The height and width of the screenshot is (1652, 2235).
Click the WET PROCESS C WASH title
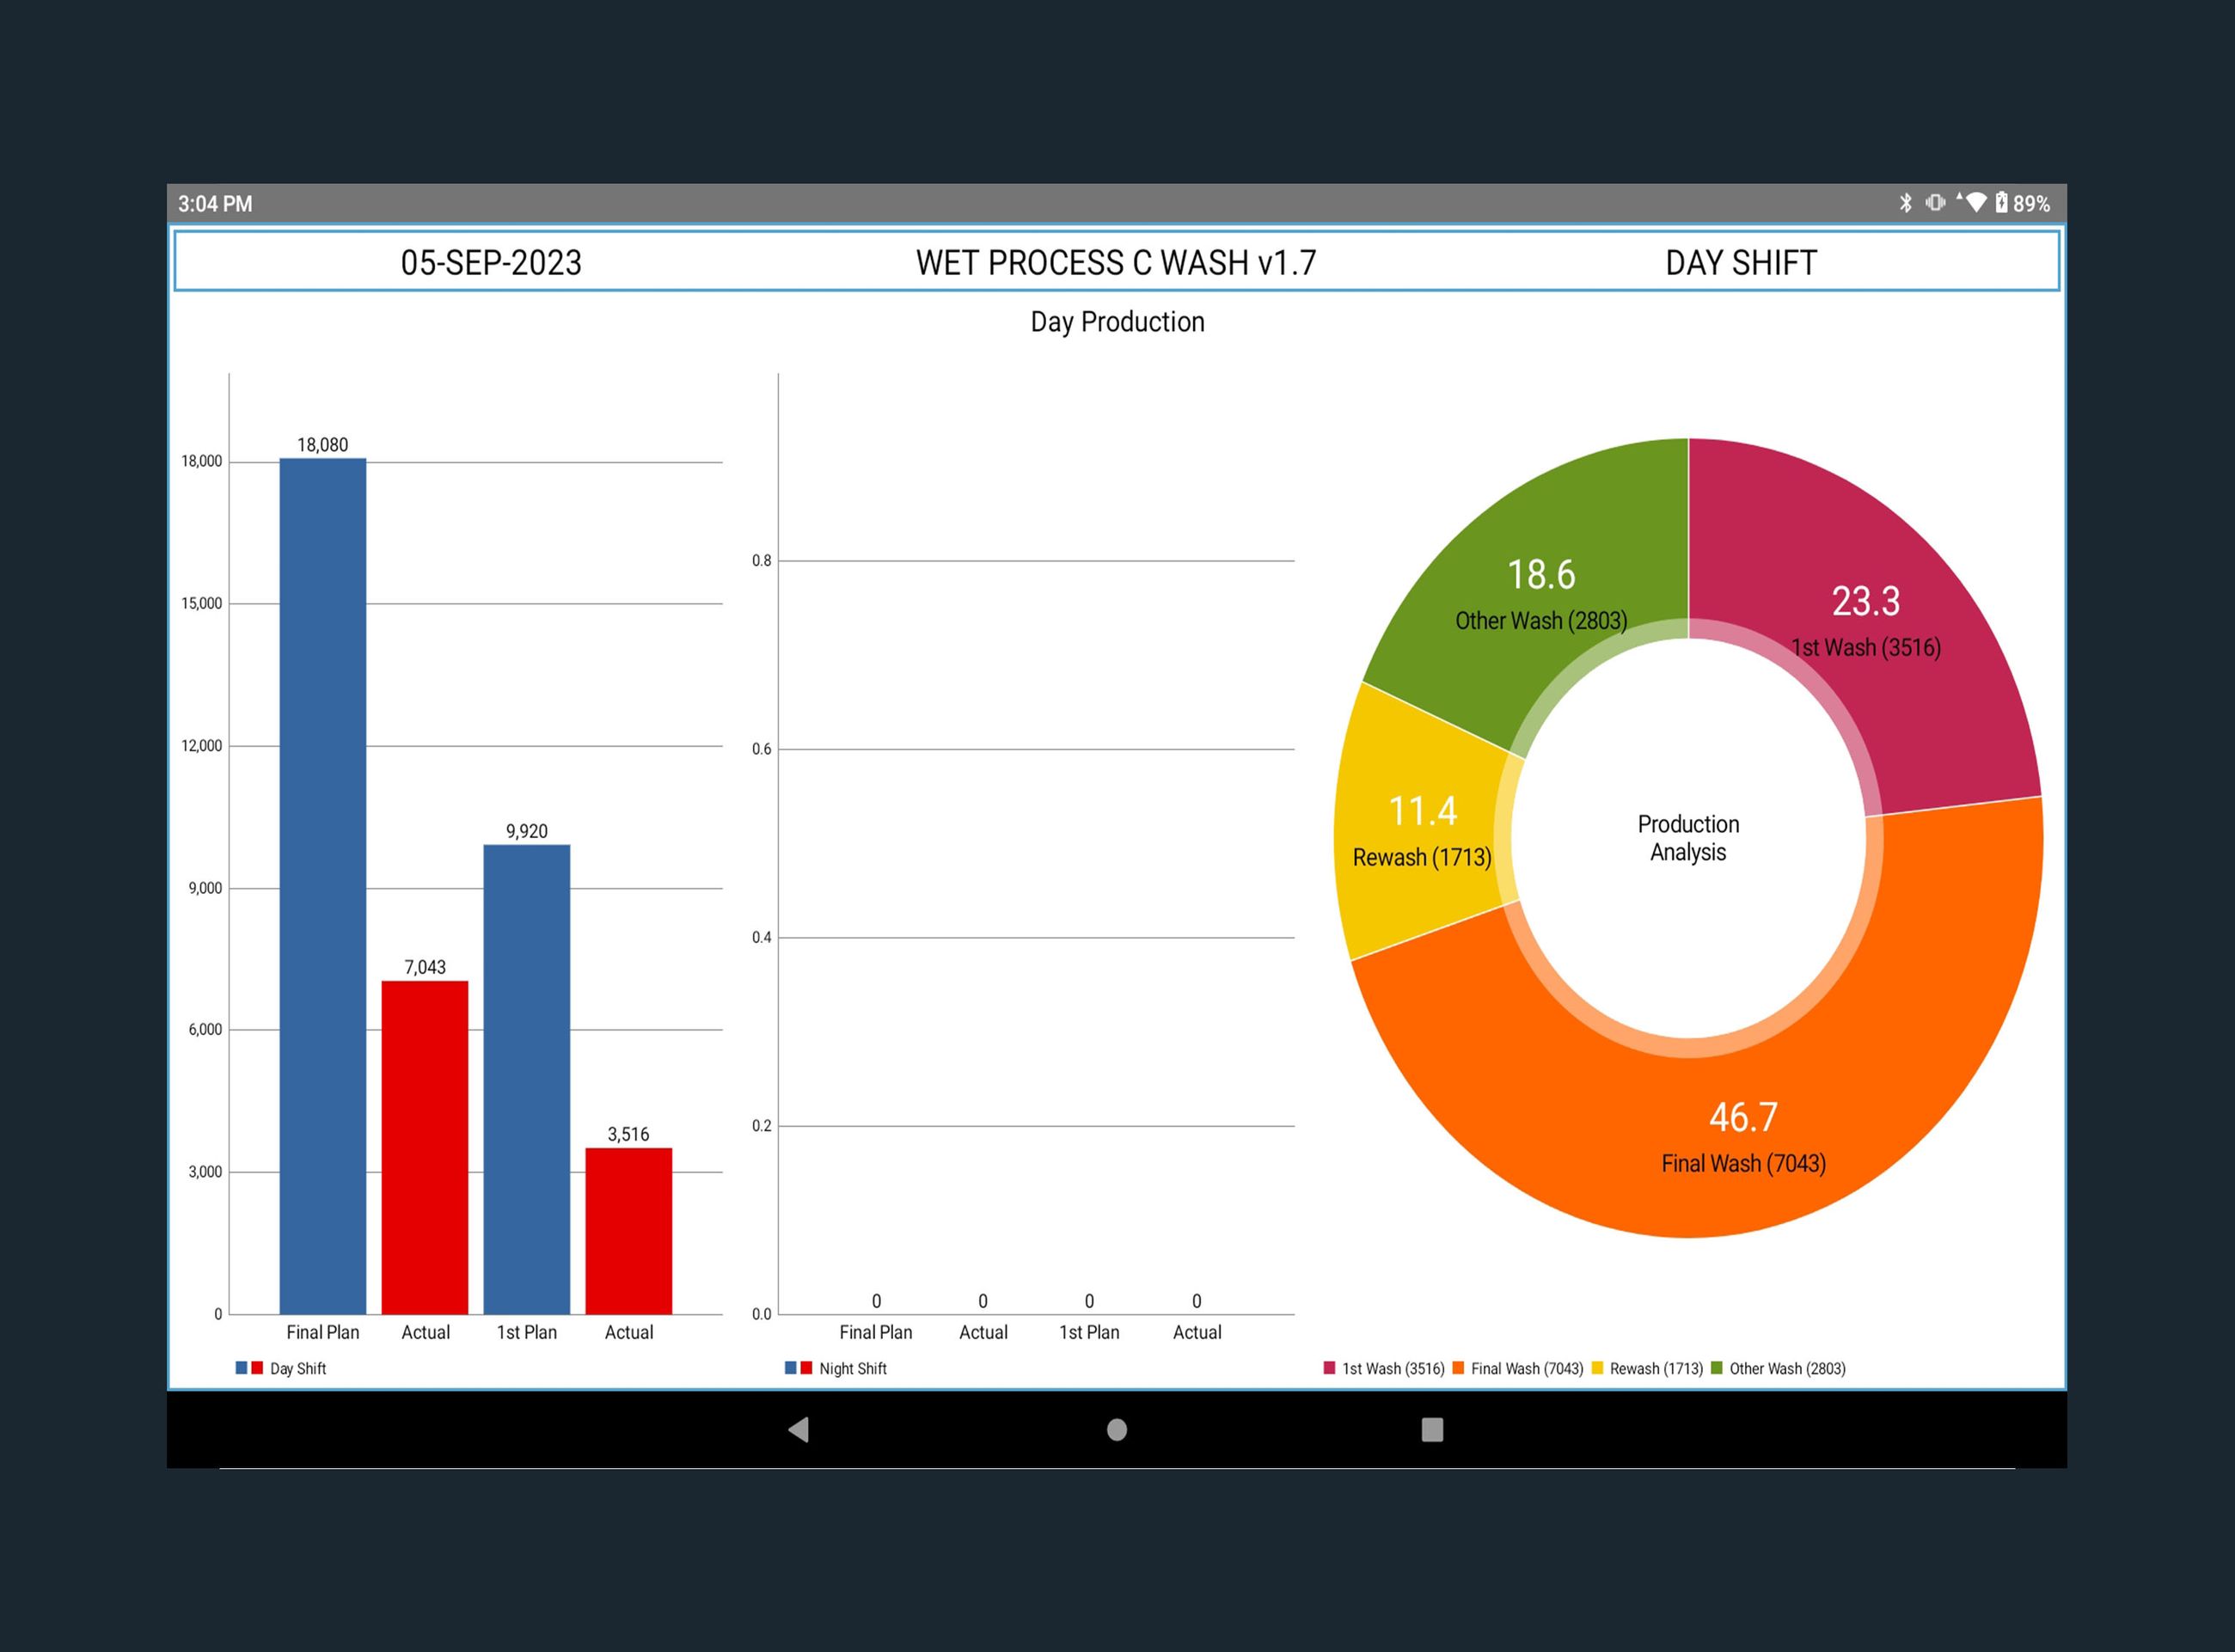[x=1116, y=263]
